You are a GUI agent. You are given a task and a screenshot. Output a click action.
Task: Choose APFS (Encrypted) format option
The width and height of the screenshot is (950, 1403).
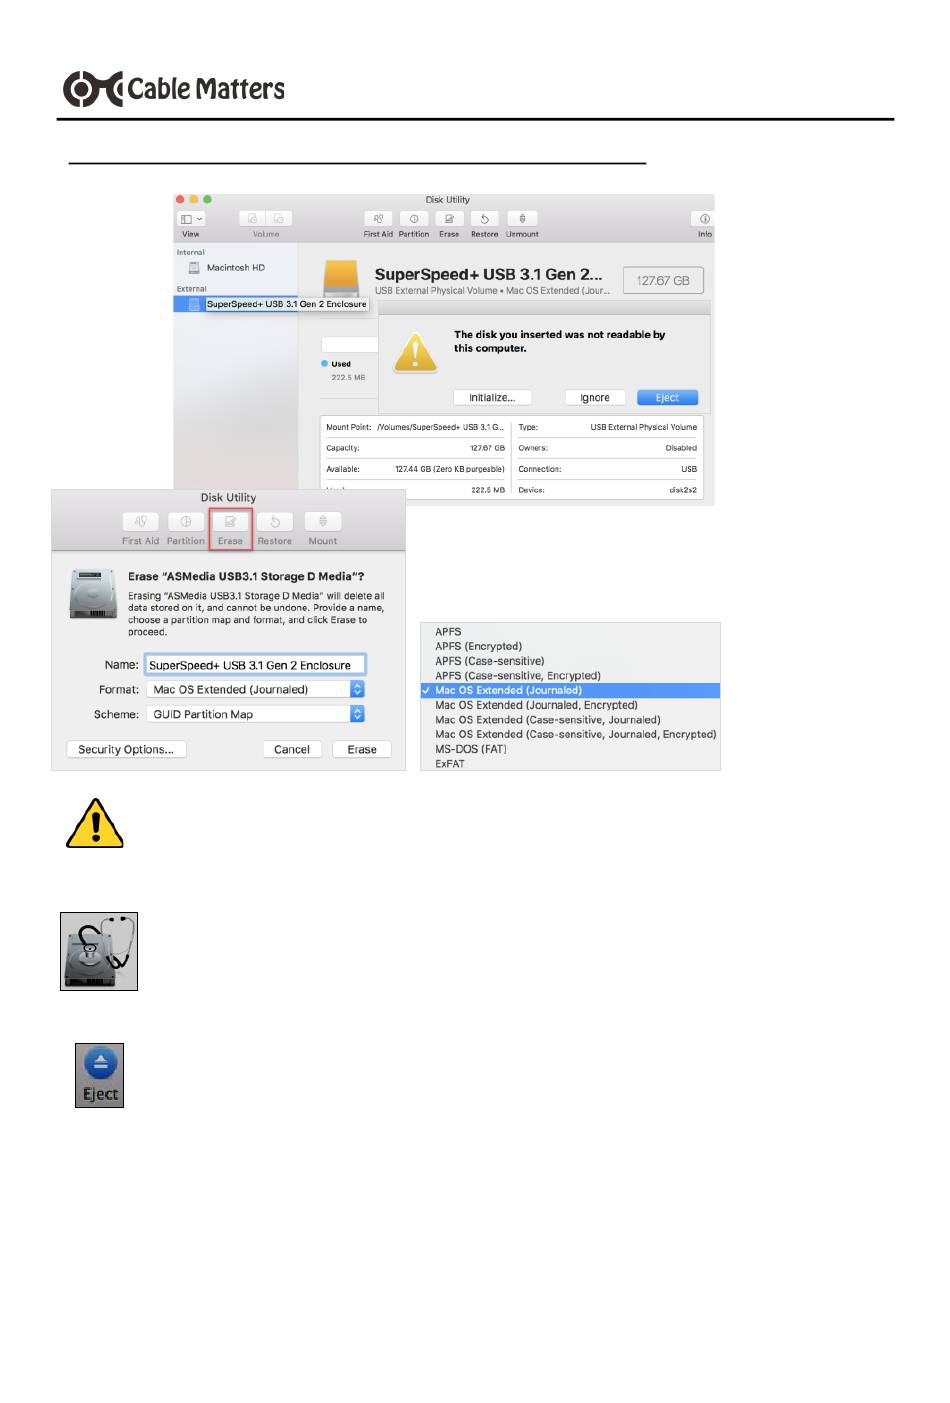(478, 647)
